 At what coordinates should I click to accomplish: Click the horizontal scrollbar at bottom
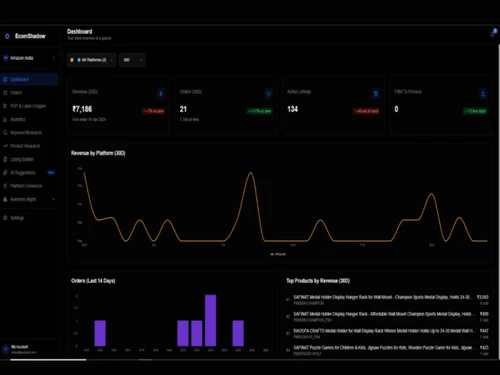click(48, 360)
